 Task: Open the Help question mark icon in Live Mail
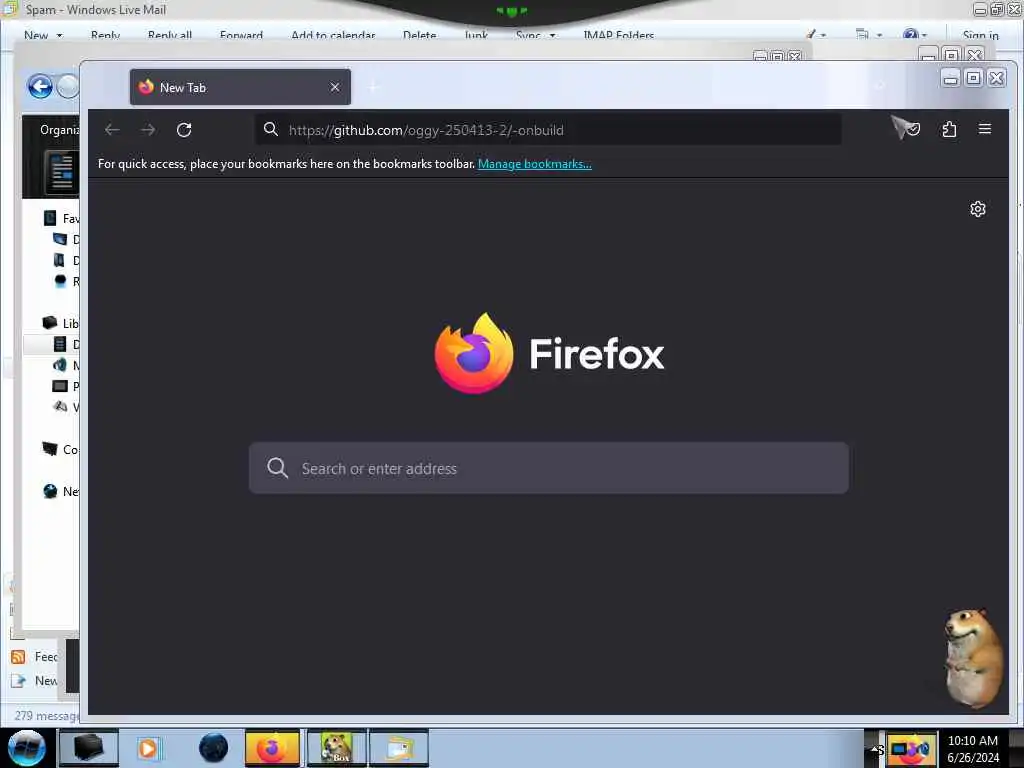pyautogui.click(x=910, y=35)
